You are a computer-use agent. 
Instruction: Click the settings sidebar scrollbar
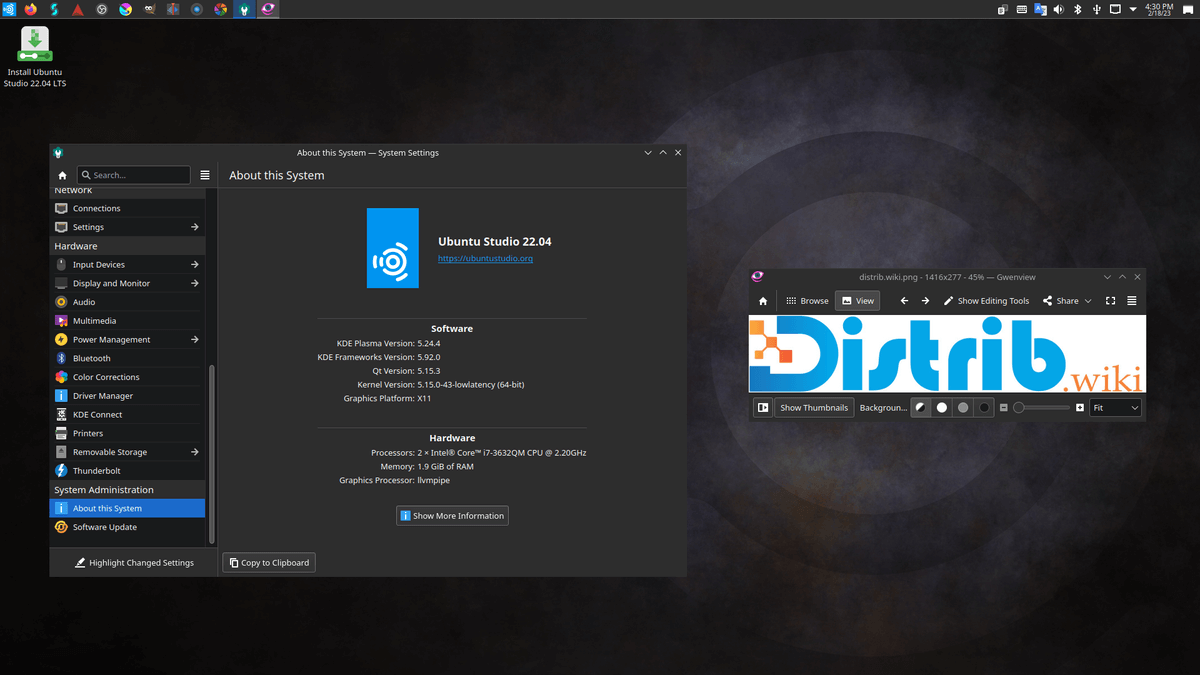[211, 453]
